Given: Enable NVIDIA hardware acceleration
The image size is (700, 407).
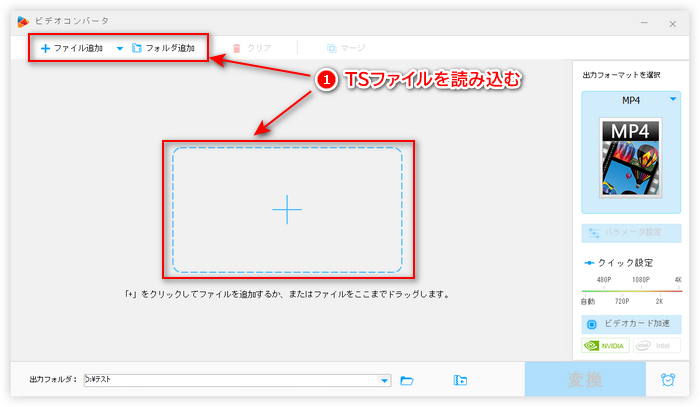Looking at the screenshot, I should coord(605,345).
